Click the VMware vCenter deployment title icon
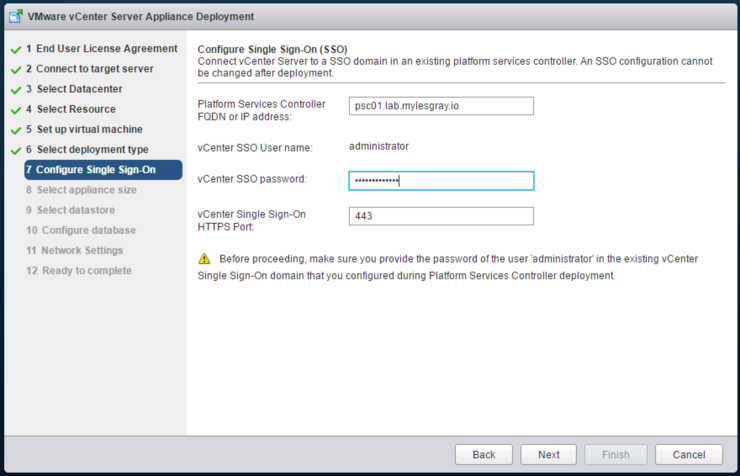 (16, 16)
